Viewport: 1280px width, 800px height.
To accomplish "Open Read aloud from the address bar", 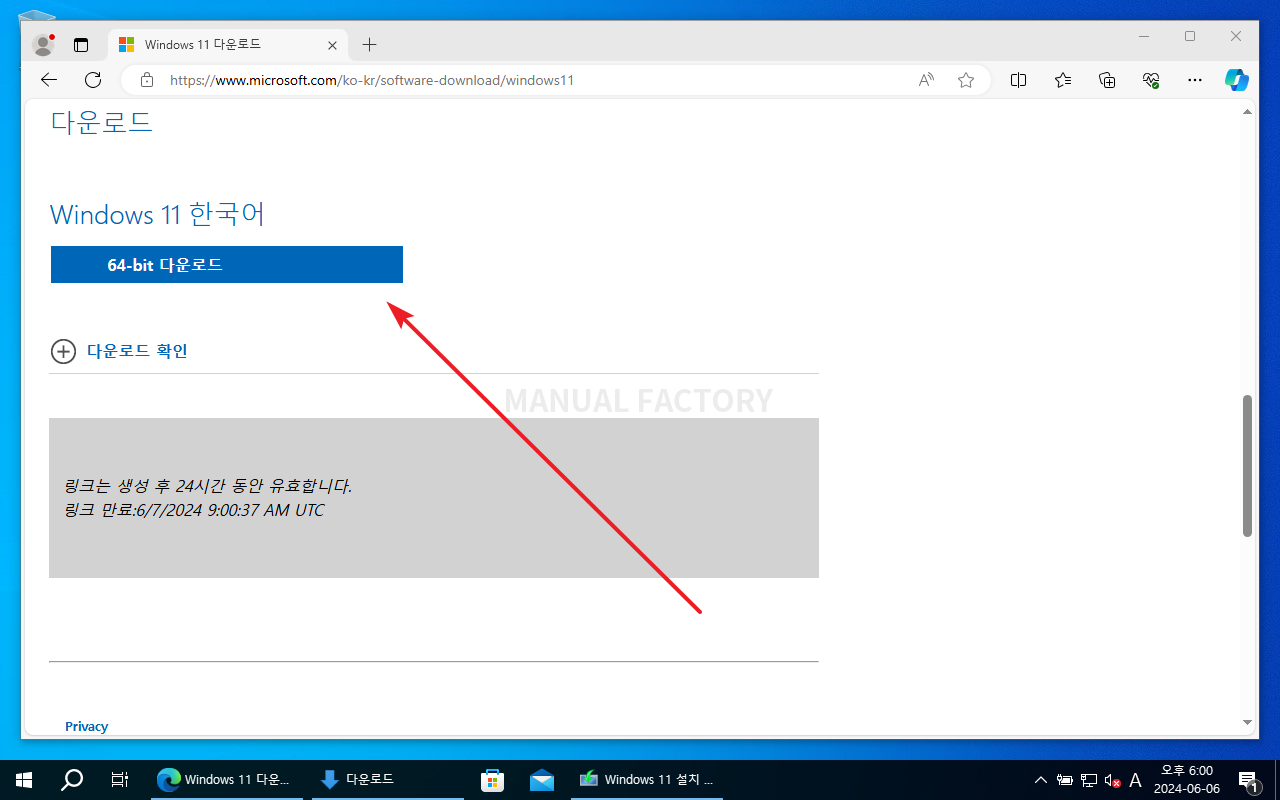I will tap(926, 80).
